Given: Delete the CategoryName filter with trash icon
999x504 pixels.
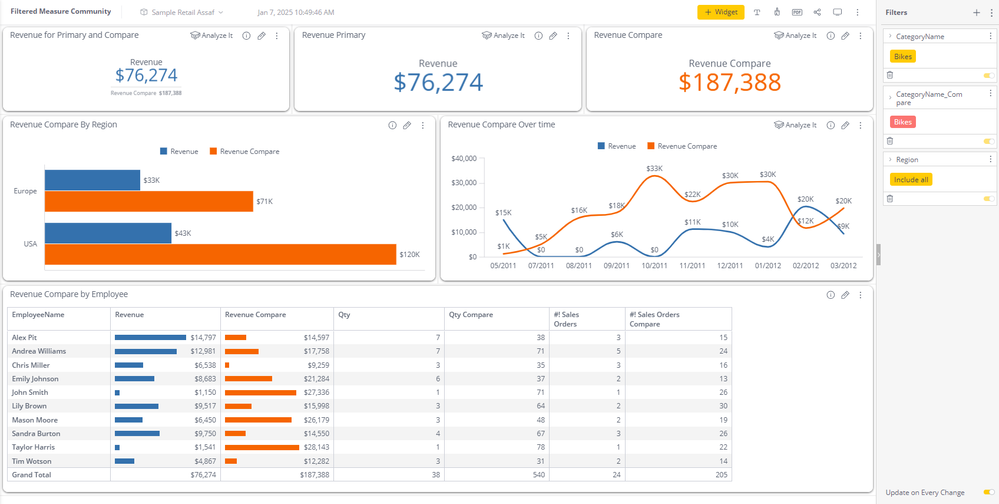Looking at the screenshot, I should (890, 75).
